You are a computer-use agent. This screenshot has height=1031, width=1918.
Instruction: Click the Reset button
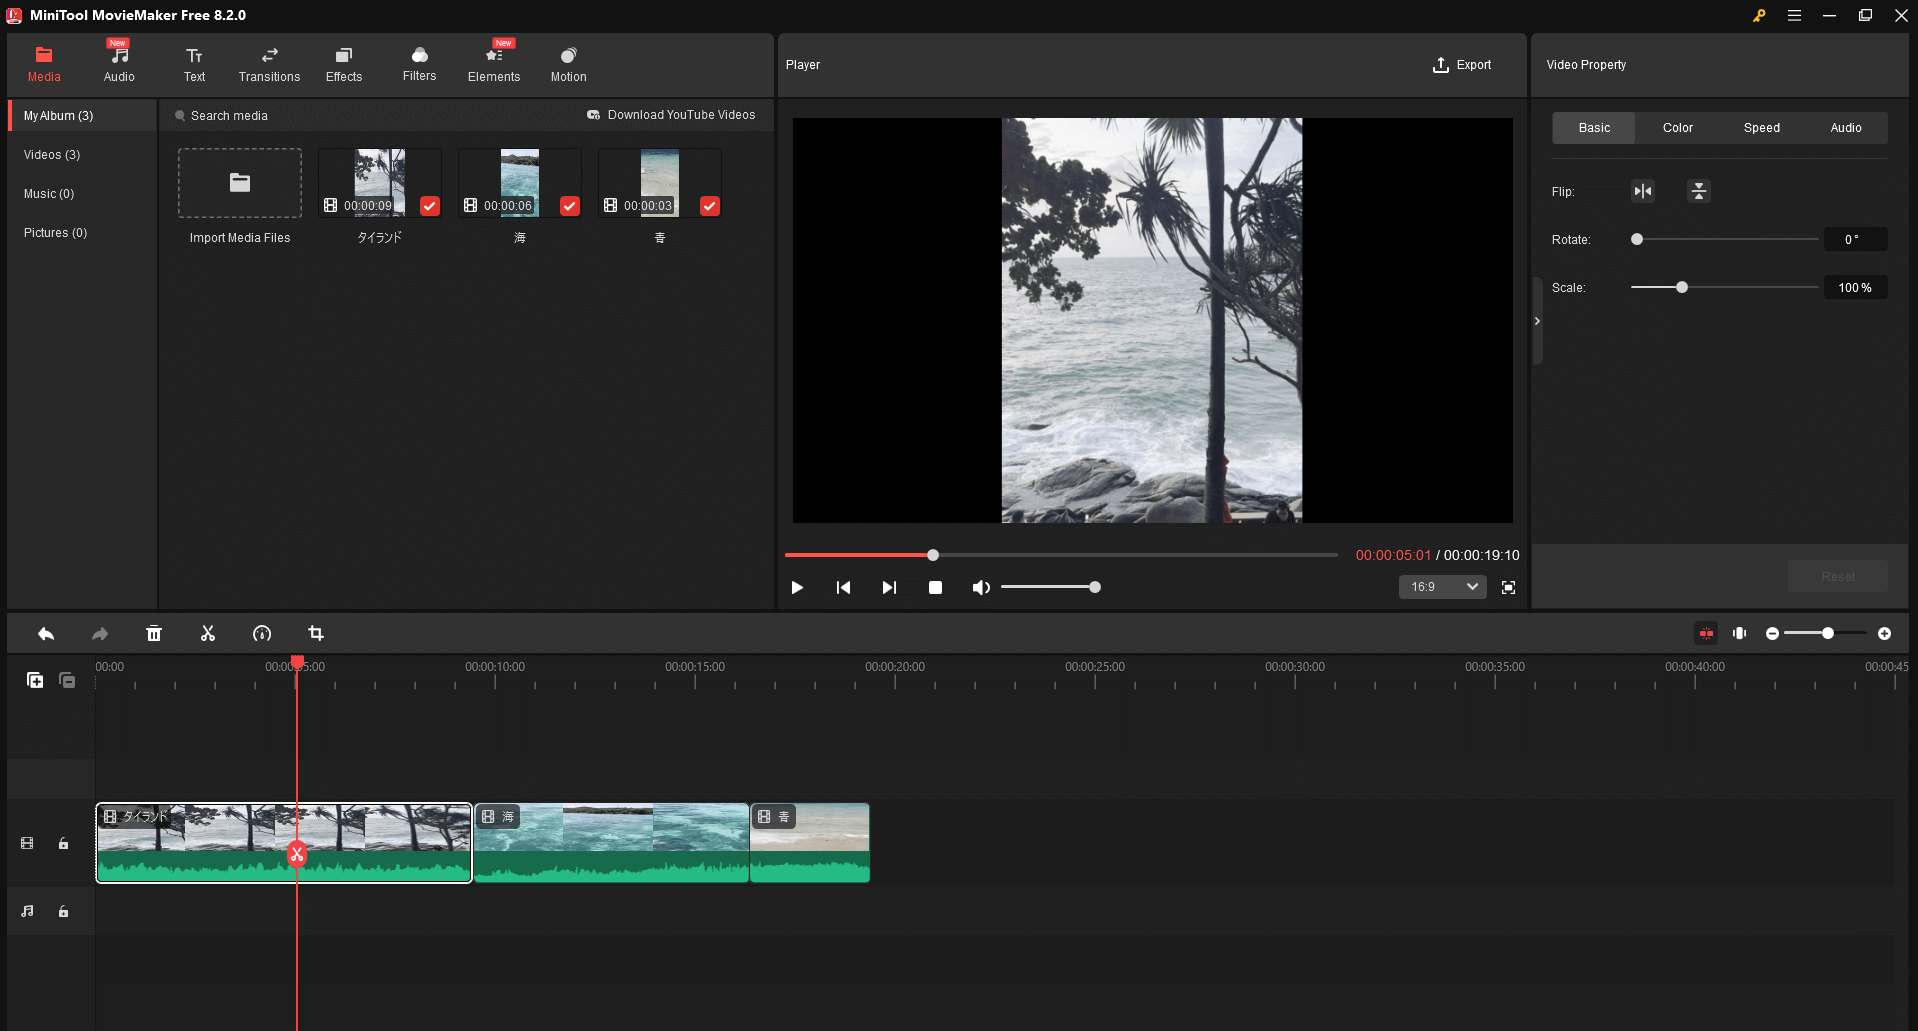(x=1838, y=577)
